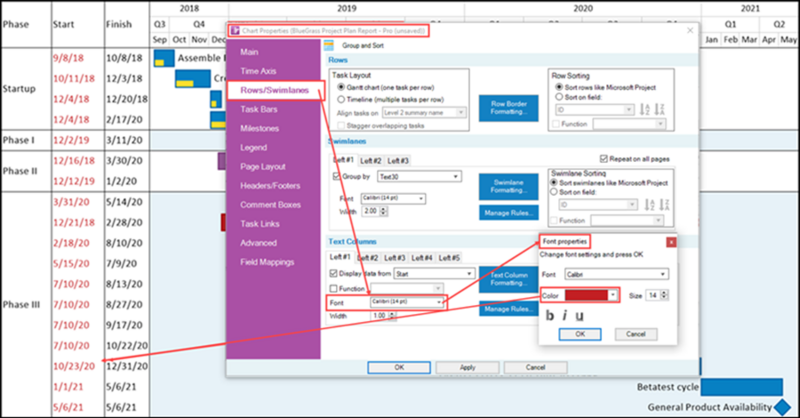Image resolution: width=800 pixels, height=418 pixels.
Task: Open the Swimlanes Font dropdown
Action: (x=393, y=198)
